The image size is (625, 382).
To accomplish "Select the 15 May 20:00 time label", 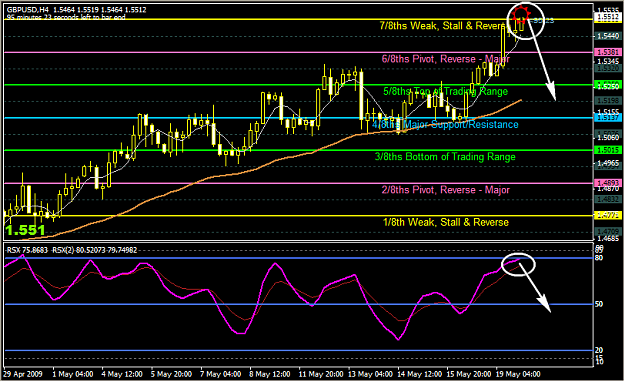I will (469, 374).
